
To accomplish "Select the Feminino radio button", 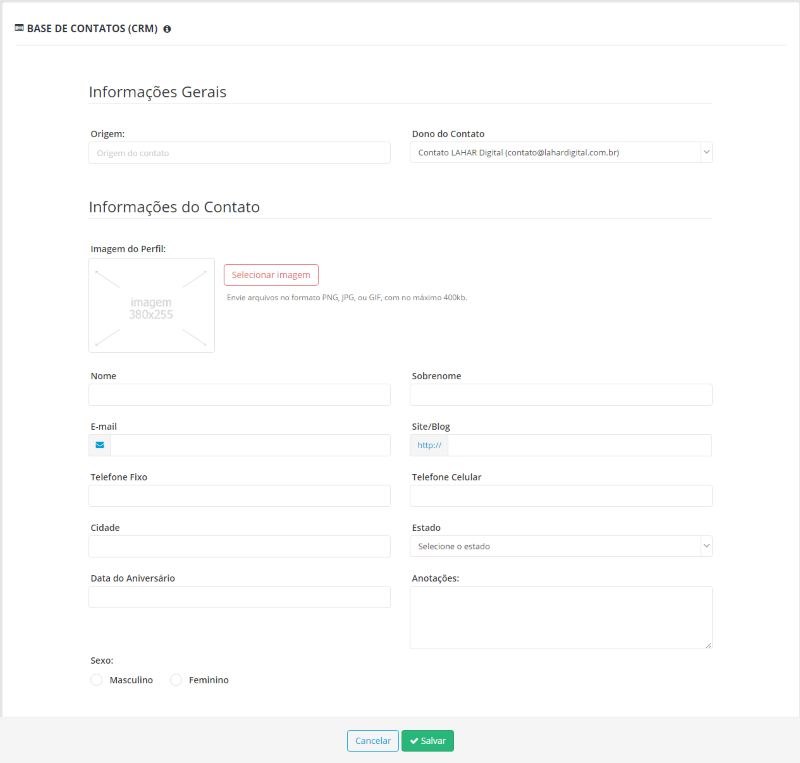I will pyautogui.click(x=176, y=680).
